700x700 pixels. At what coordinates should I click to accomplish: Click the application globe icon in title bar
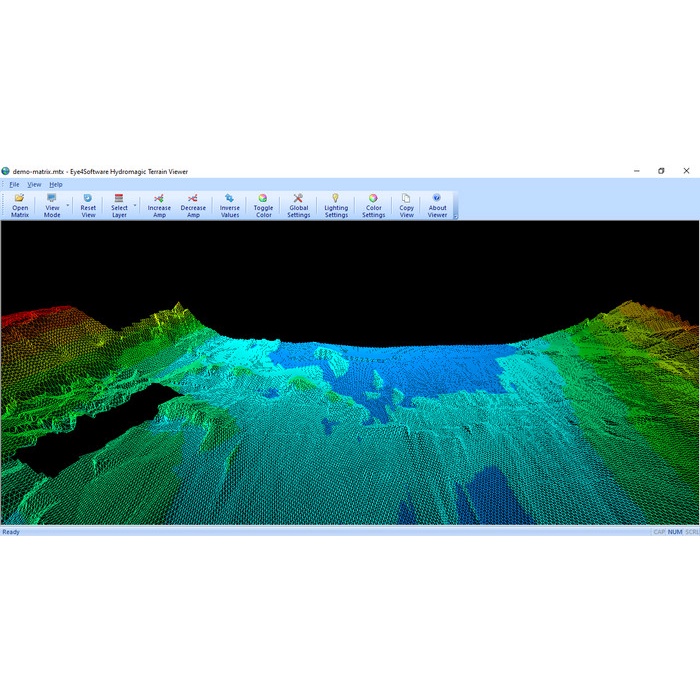point(5,171)
